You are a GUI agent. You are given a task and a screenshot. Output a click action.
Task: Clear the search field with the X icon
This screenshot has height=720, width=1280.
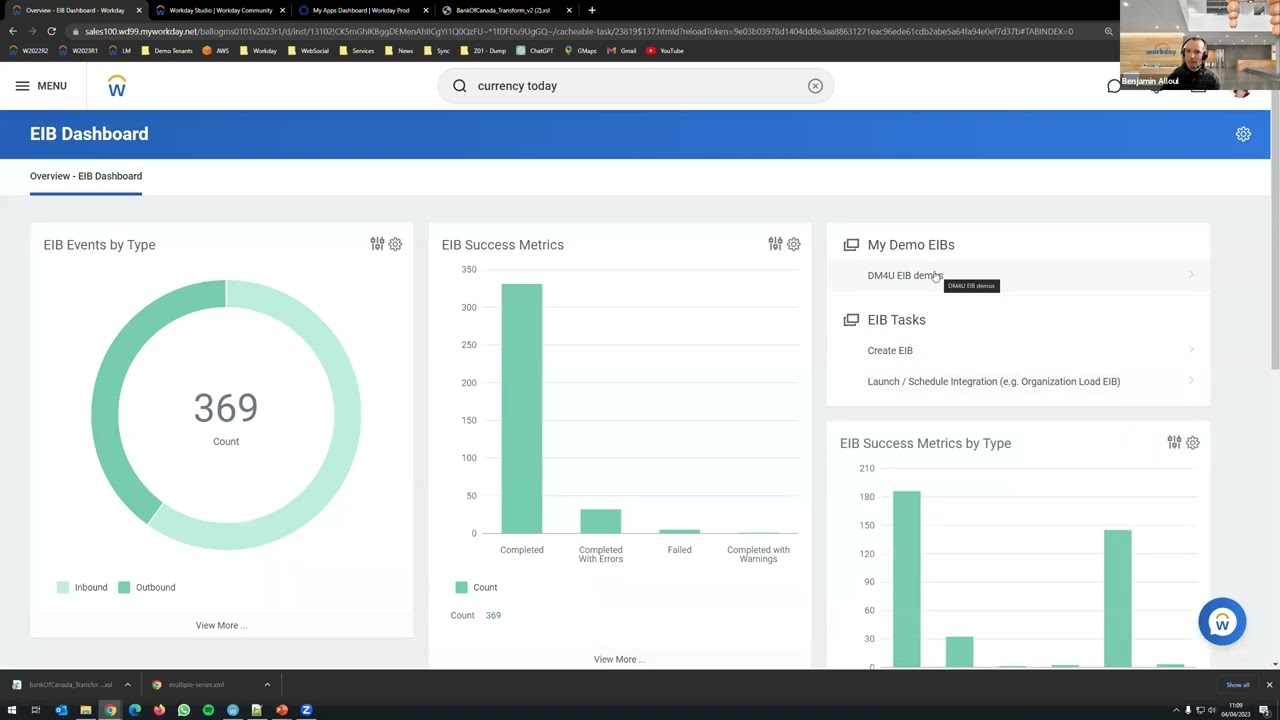815,86
